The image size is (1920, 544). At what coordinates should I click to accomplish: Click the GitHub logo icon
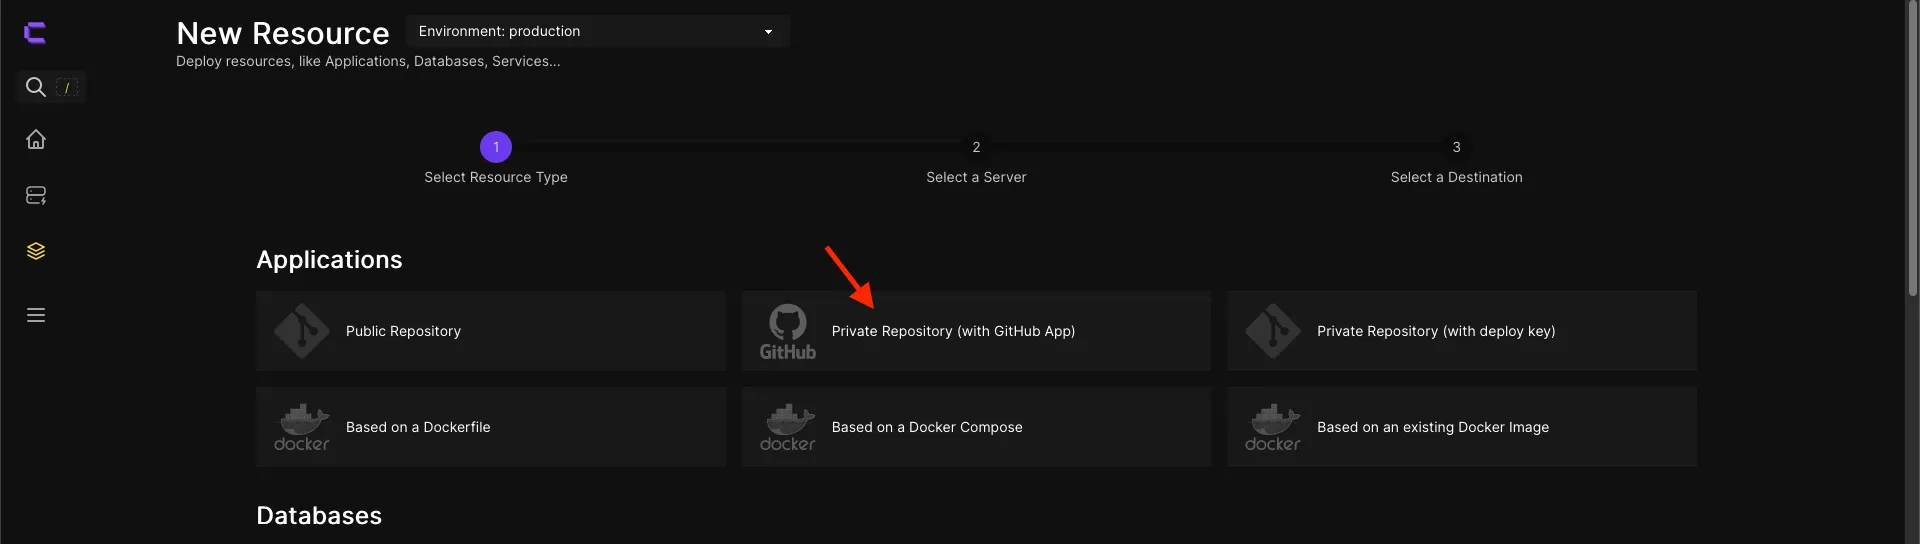tap(787, 332)
